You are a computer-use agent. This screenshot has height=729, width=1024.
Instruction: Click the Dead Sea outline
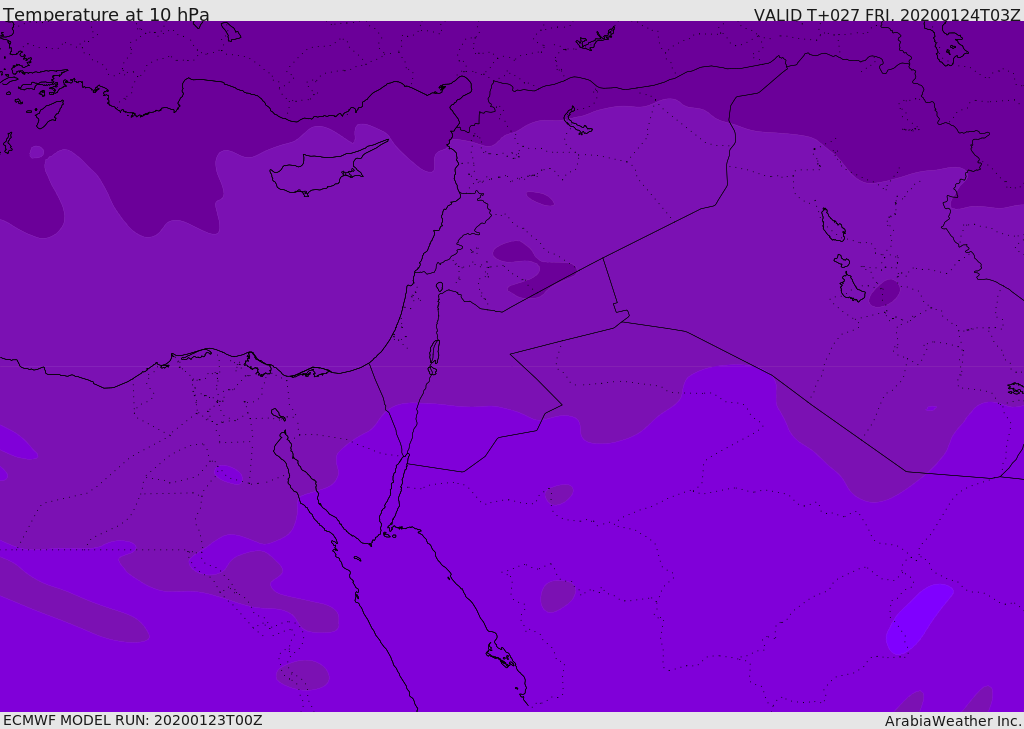pyautogui.click(x=434, y=353)
